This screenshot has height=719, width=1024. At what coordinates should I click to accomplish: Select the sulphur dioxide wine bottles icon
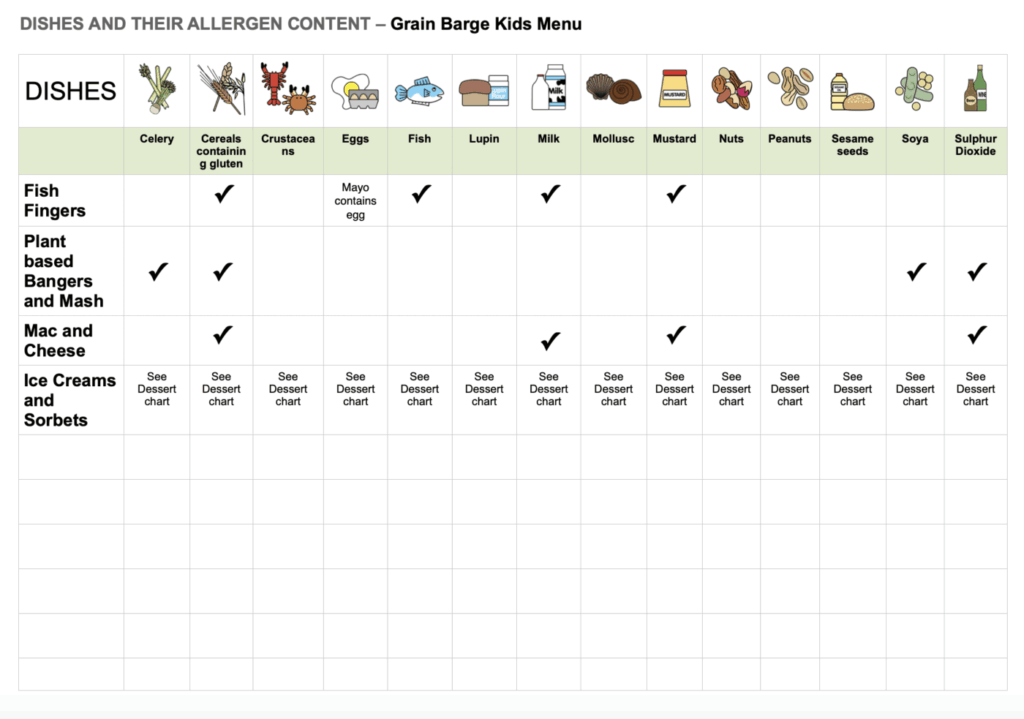pos(976,88)
